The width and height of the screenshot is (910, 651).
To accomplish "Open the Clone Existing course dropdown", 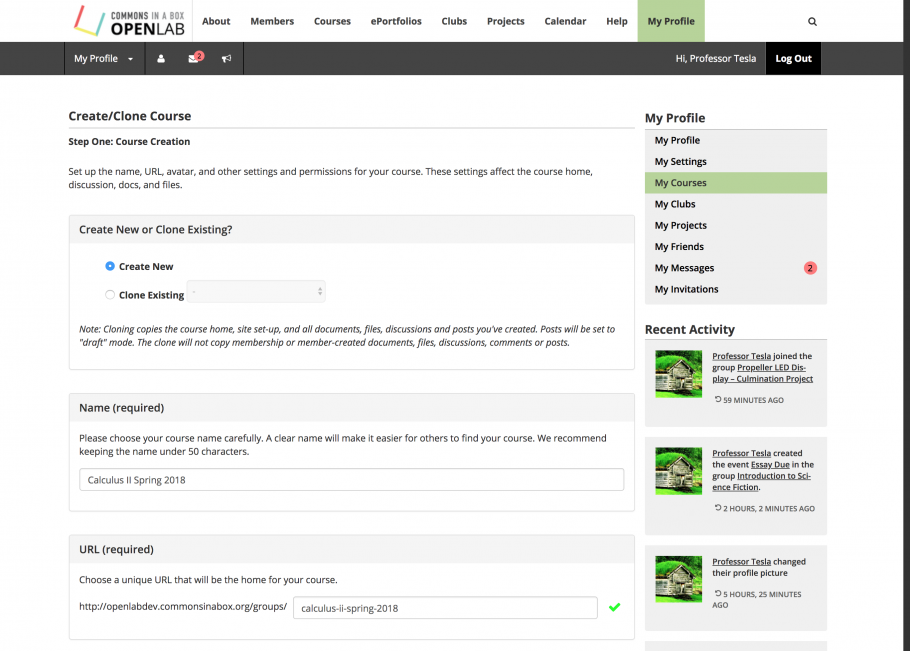I will [256, 291].
